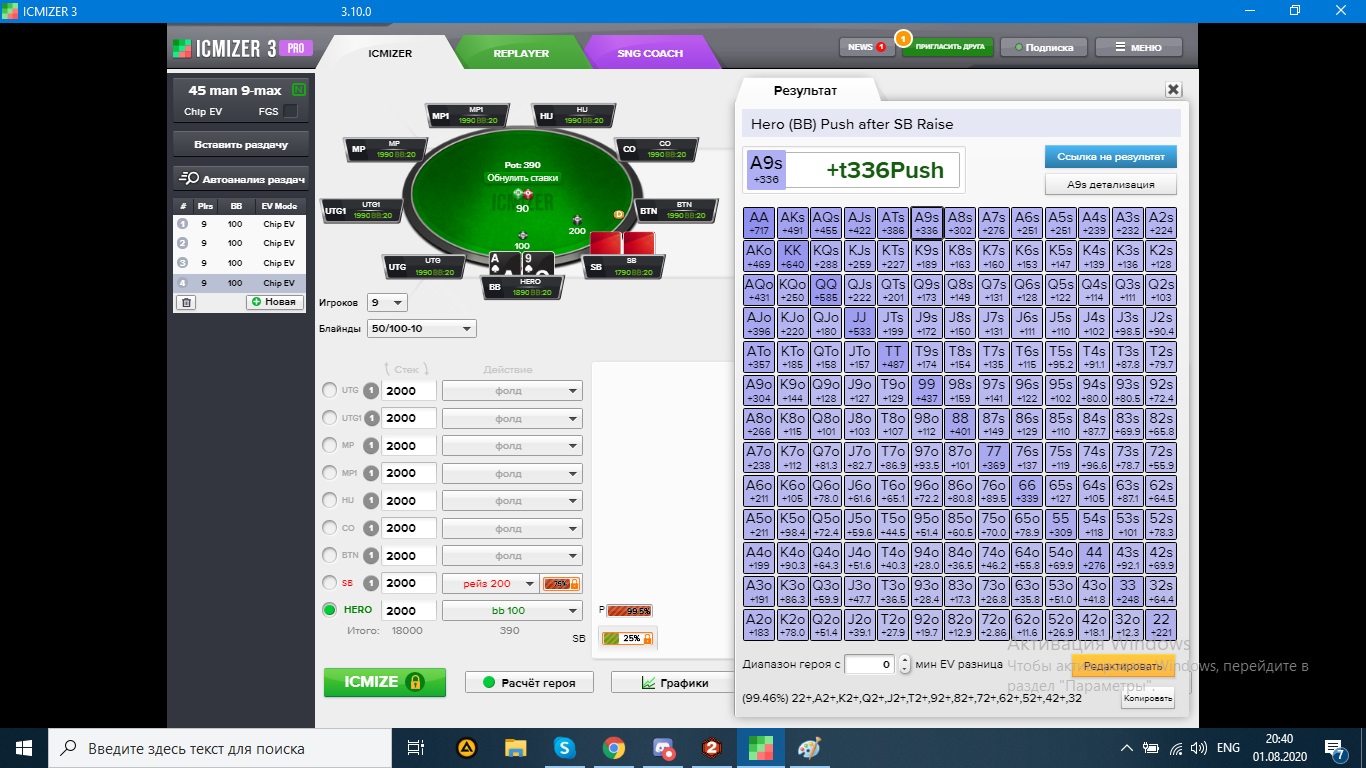Open the Игроков player count dropdown

(x=387, y=303)
